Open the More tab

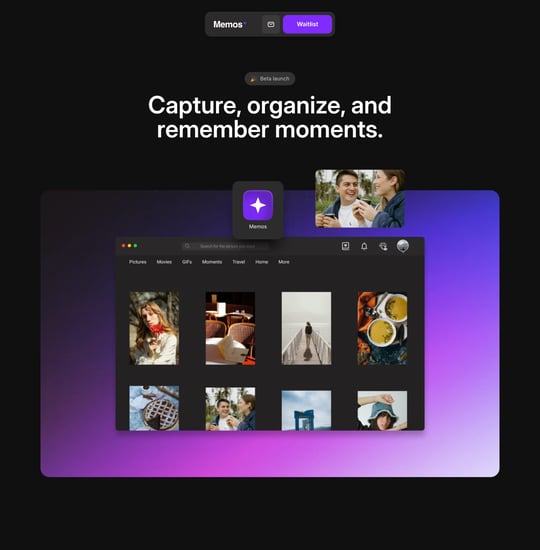[284, 262]
